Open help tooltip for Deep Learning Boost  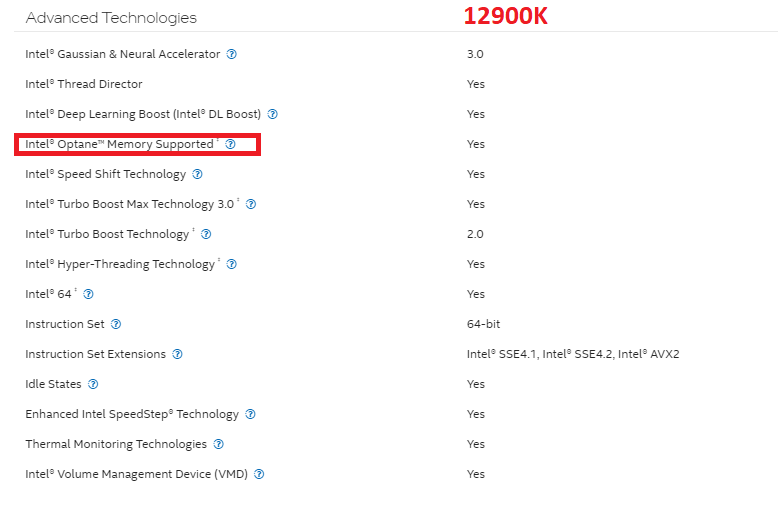272,114
